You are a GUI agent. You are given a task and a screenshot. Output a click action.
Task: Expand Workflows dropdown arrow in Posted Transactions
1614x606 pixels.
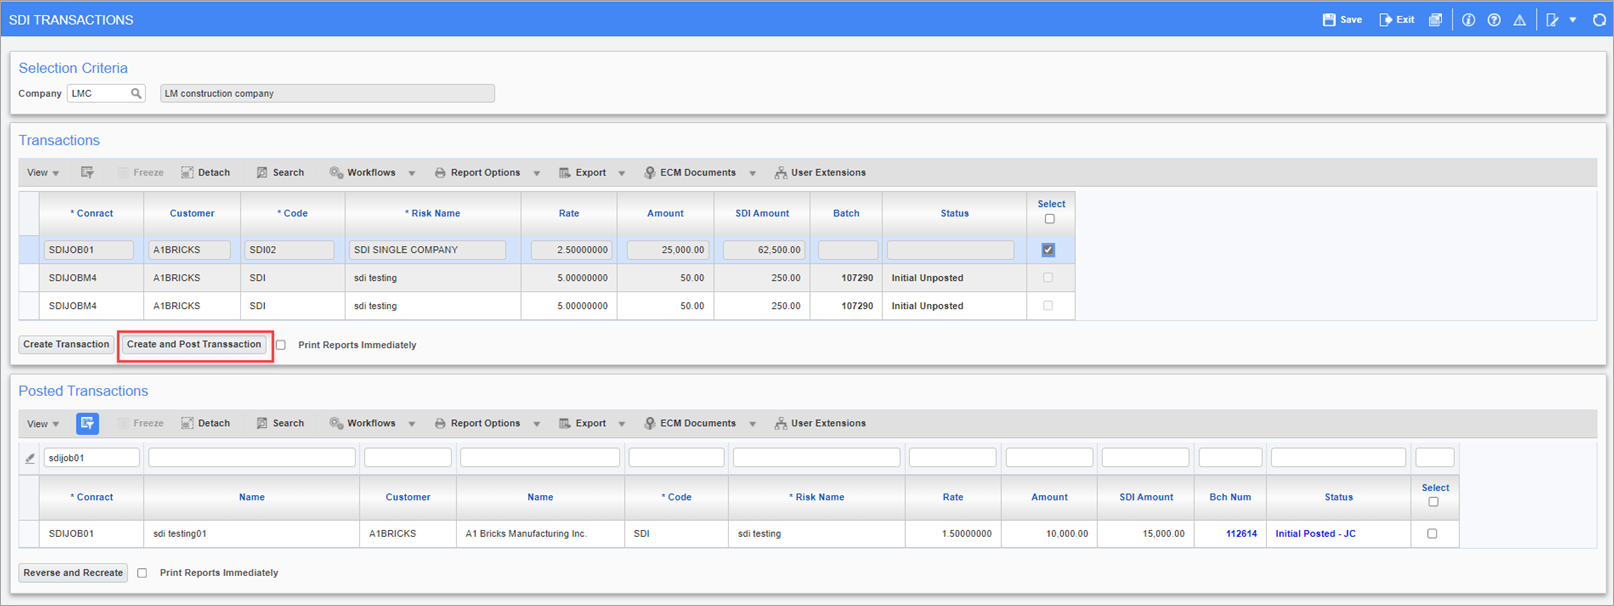tap(412, 424)
